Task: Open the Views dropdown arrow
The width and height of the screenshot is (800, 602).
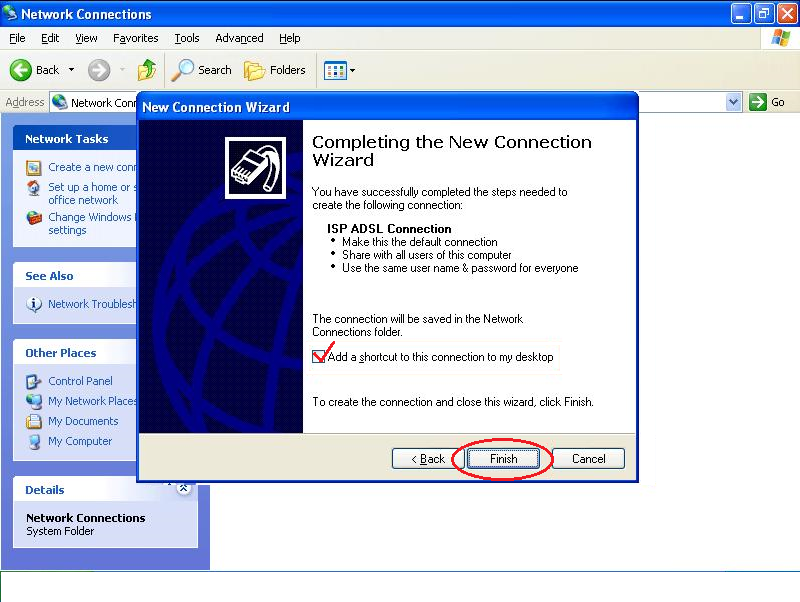Action: click(352, 70)
